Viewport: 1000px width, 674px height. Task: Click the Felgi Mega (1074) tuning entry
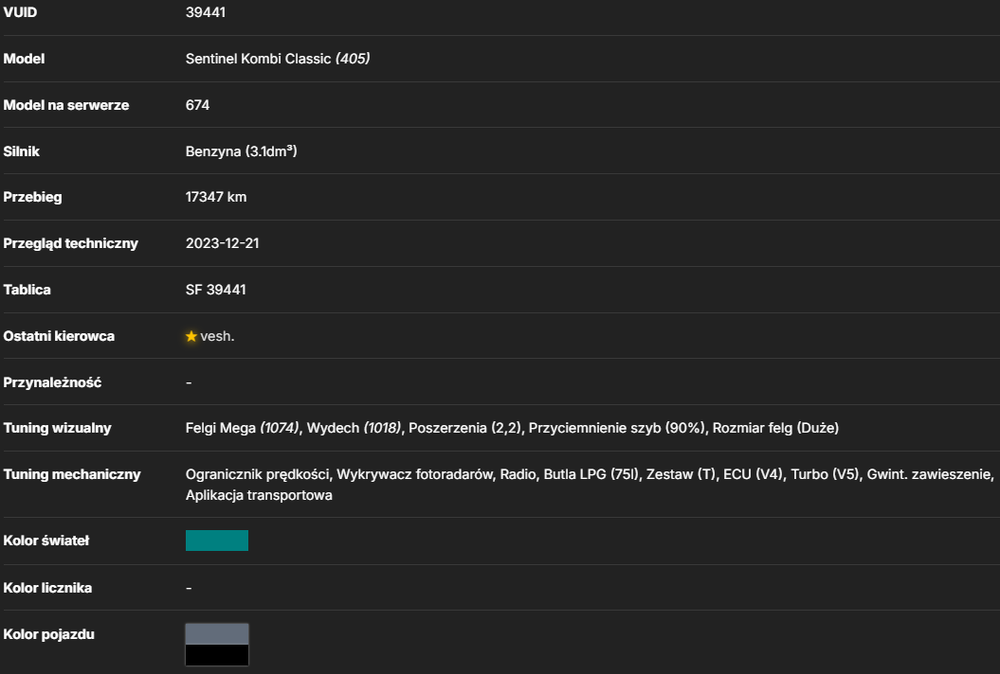(x=242, y=428)
